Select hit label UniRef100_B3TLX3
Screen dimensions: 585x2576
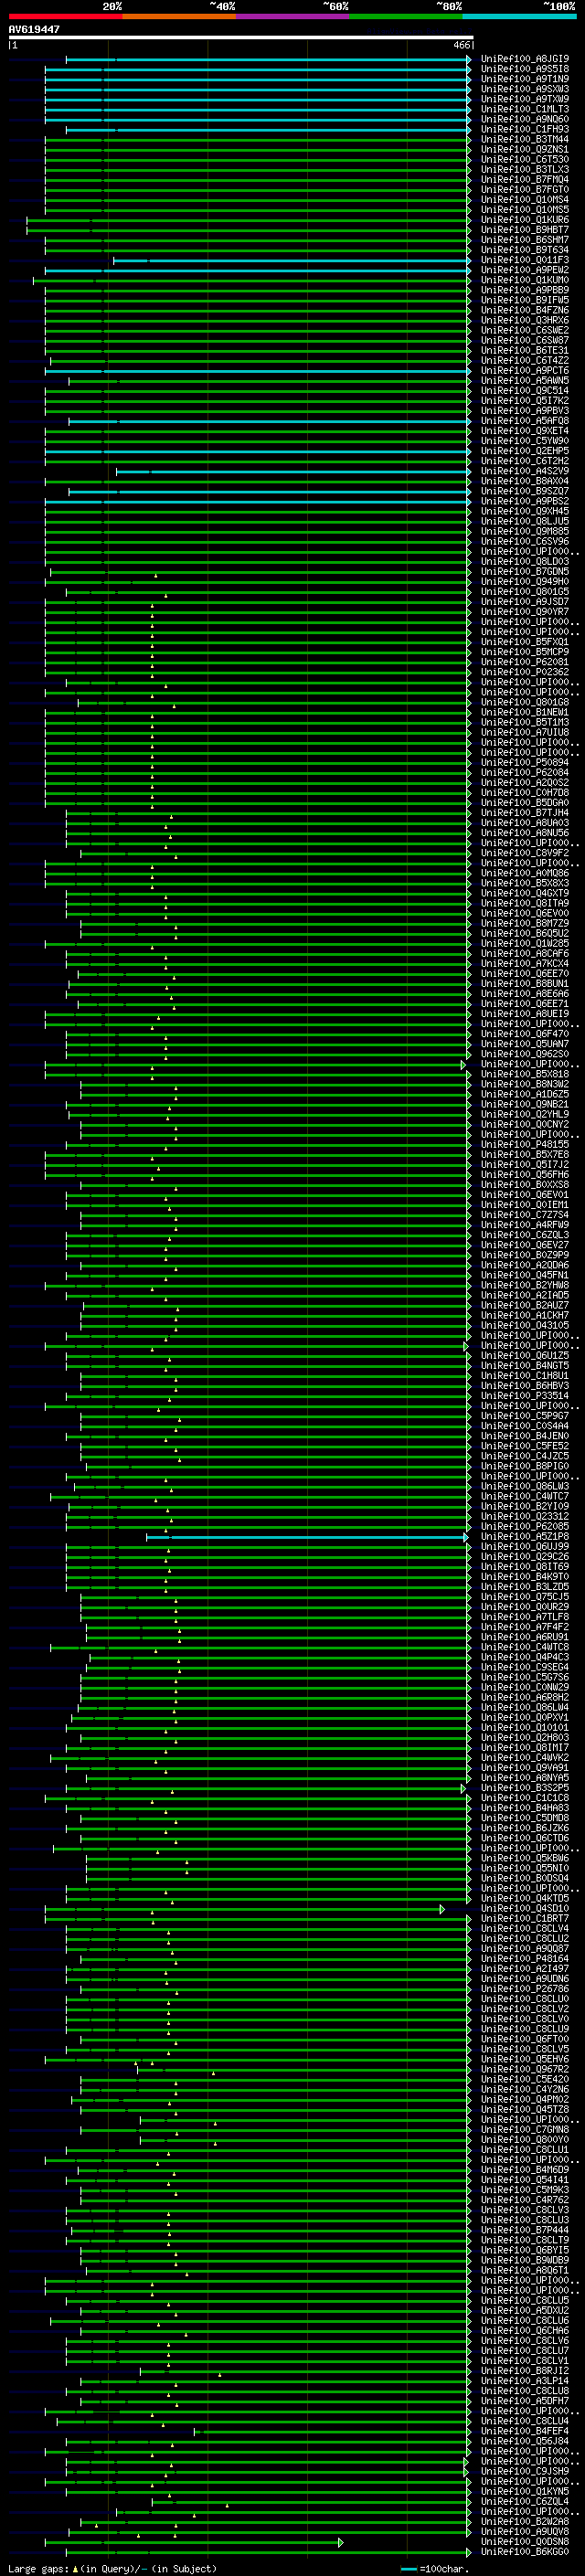pos(525,169)
